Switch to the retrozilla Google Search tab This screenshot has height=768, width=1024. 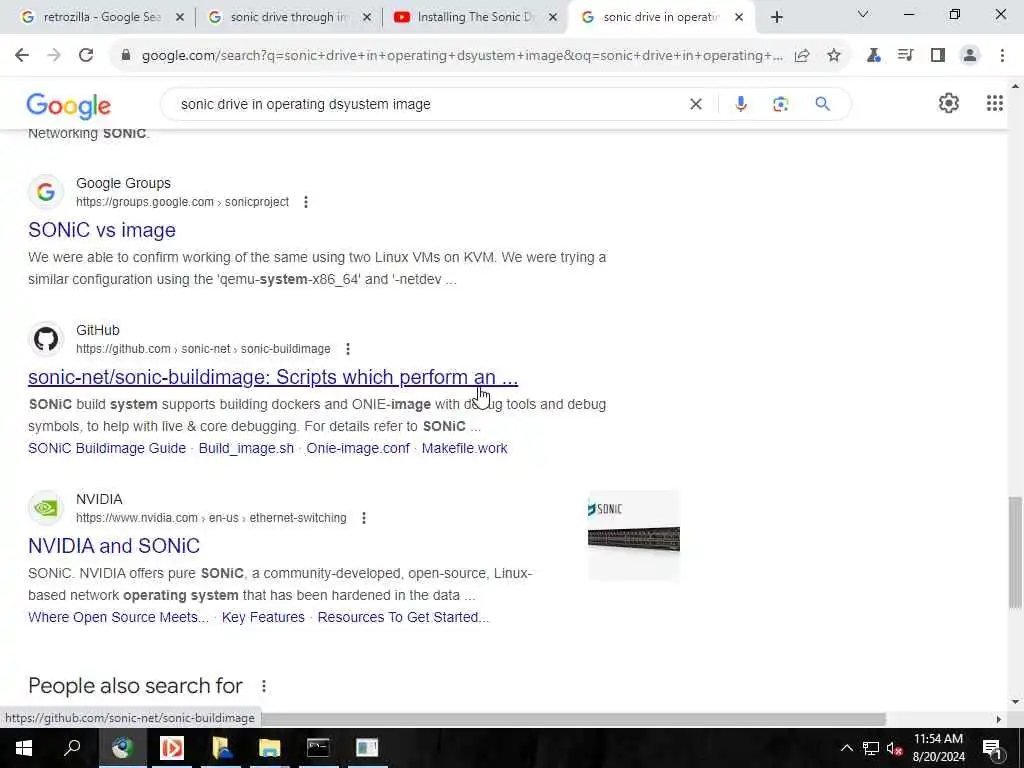point(101,17)
